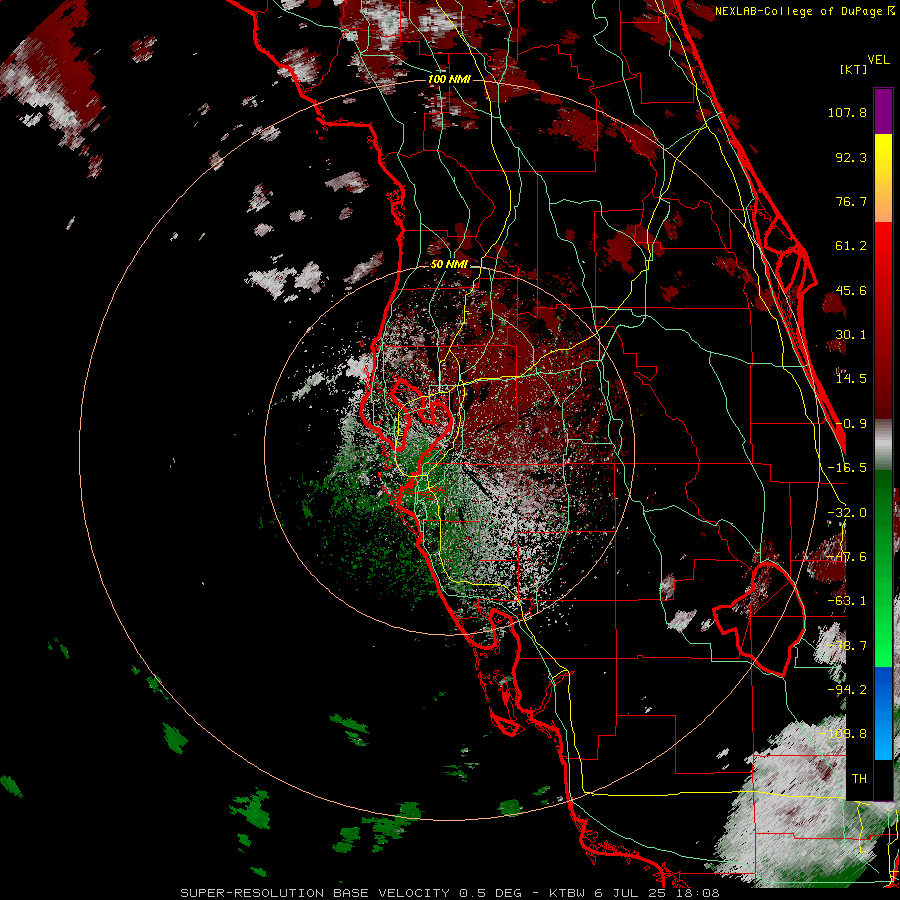Click the -63.1 velocity scale value
The image size is (900, 900).
pos(847,601)
